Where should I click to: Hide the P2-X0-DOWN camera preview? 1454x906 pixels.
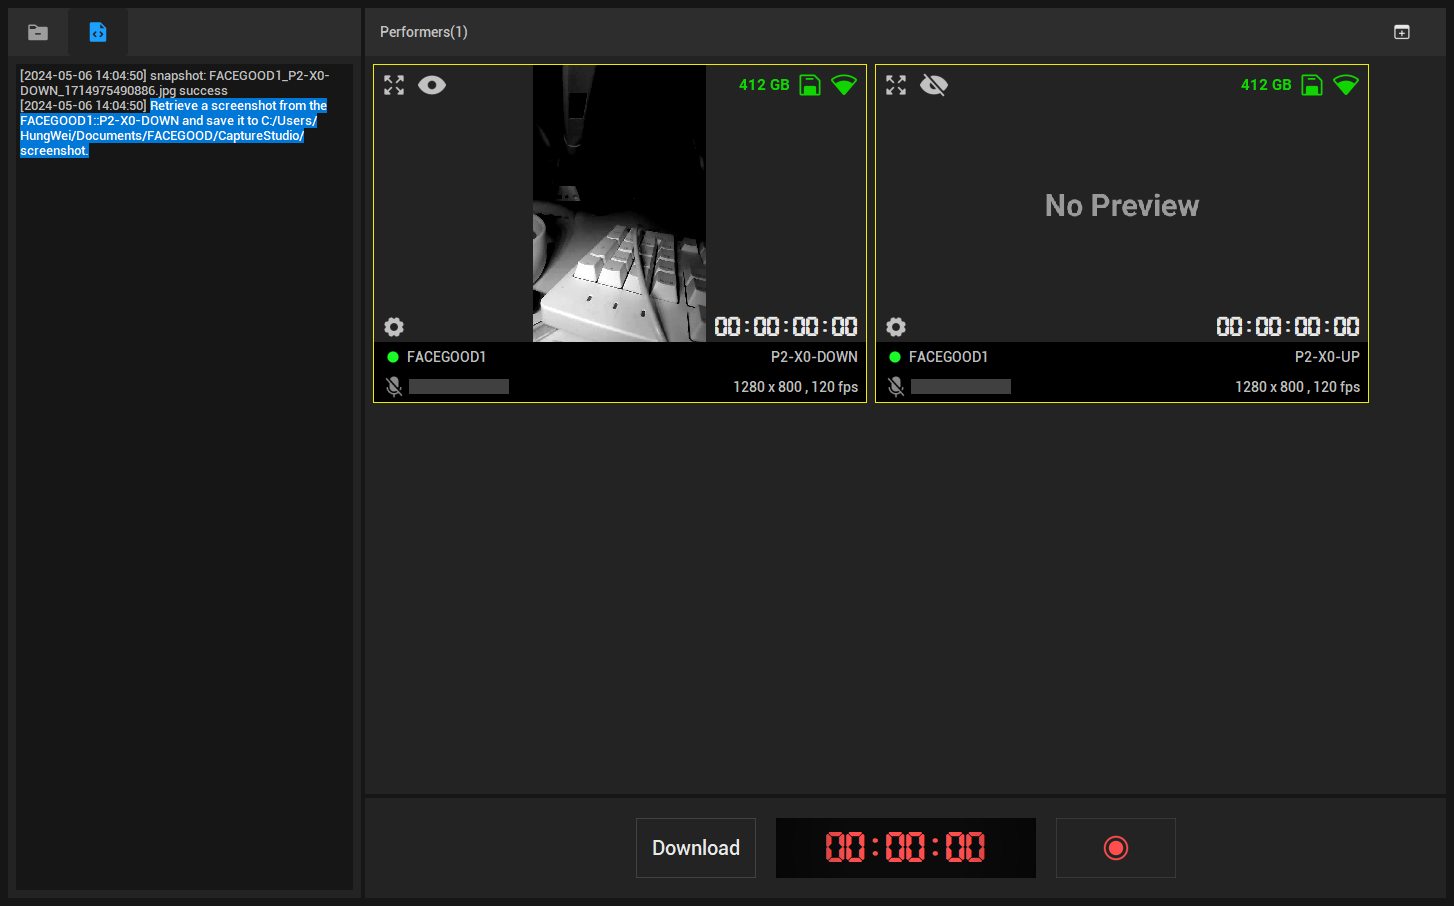tap(432, 85)
